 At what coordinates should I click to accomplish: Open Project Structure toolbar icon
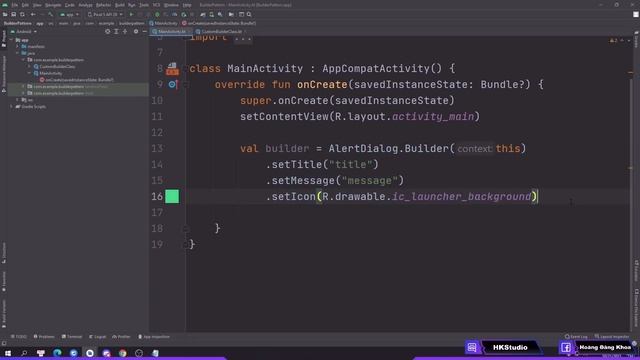tap(231, 14)
